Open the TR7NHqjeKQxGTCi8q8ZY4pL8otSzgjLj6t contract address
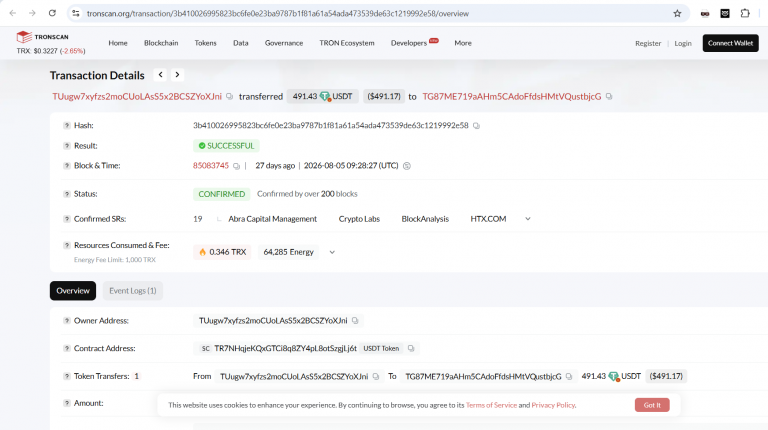768x430 pixels. coord(286,348)
